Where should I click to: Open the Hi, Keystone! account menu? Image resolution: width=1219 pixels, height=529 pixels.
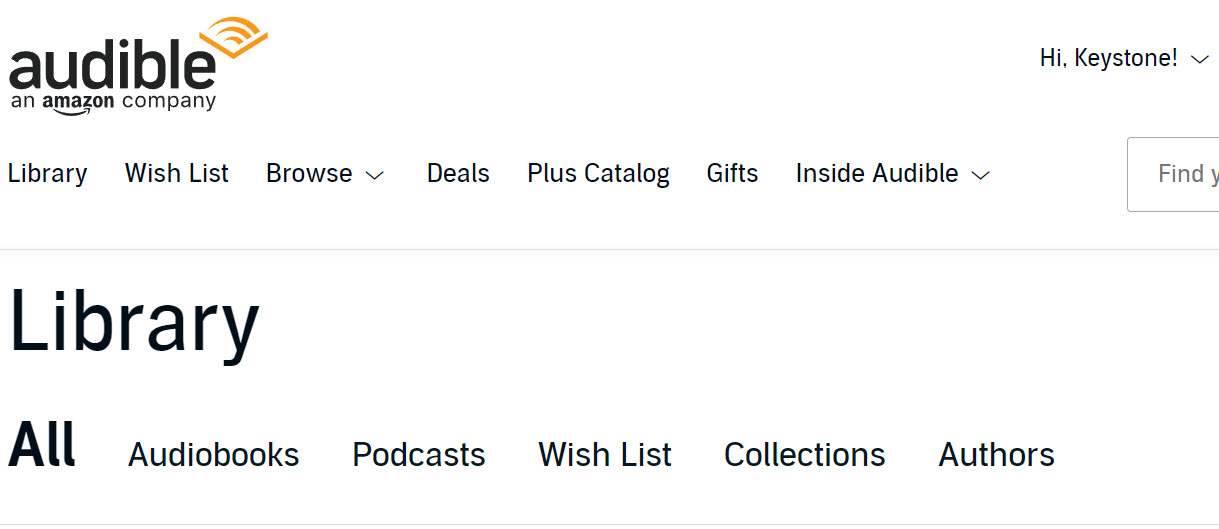(1124, 59)
